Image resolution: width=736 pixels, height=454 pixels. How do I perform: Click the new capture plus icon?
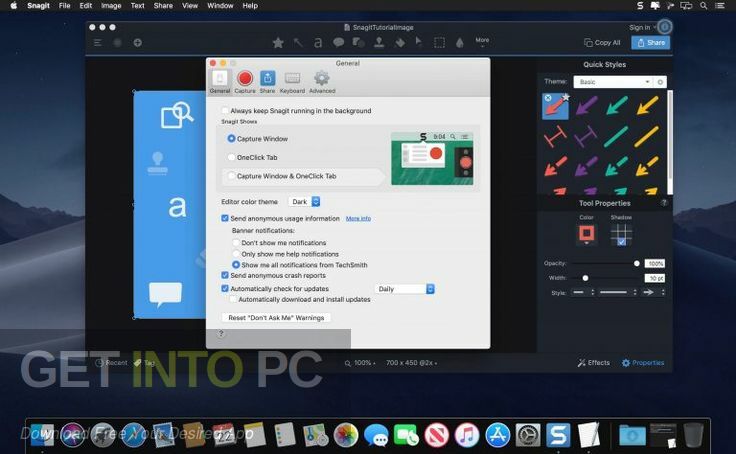[138, 43]
